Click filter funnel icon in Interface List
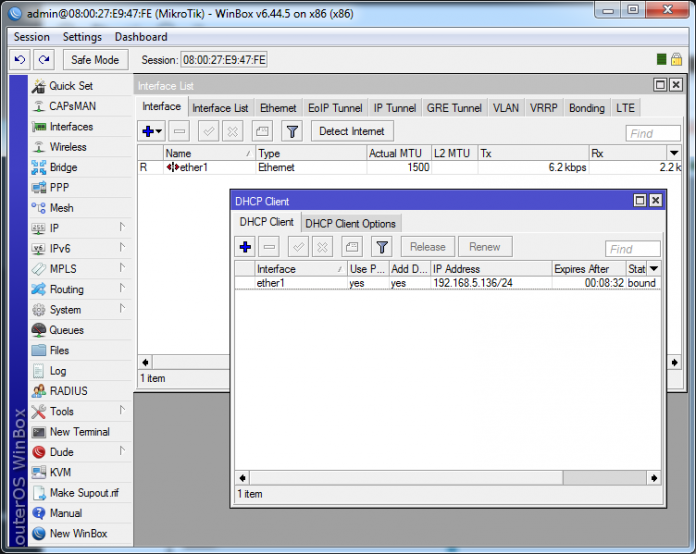Screen dimensions: 696x554 [292, 131]
